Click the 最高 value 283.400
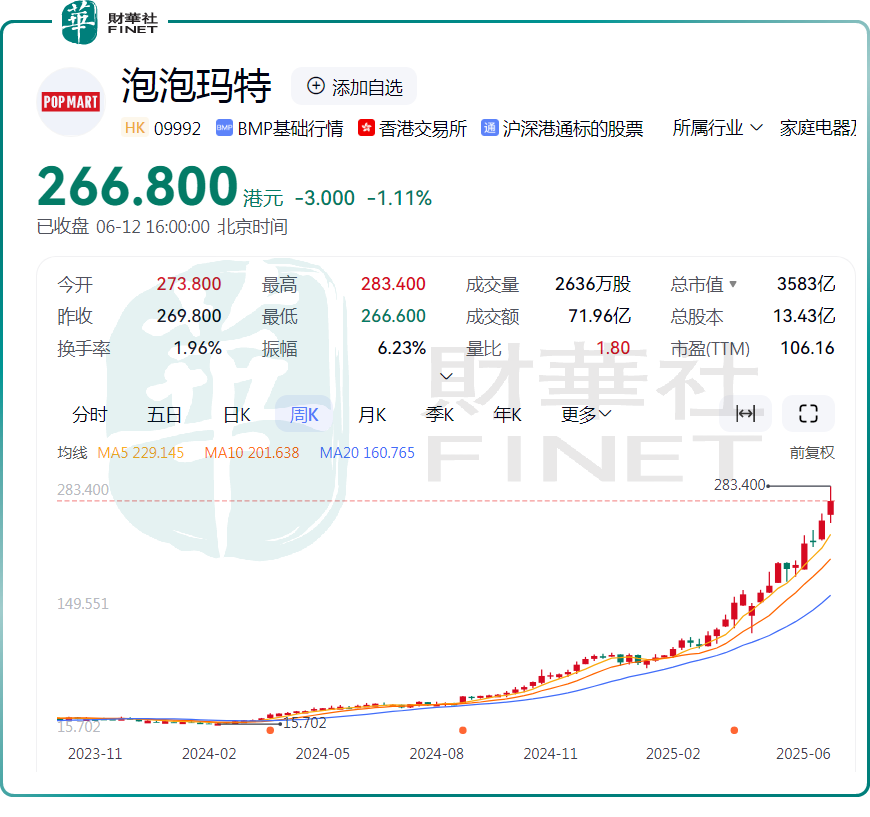Viewport: 870px width, 817px height. (393, 284)
